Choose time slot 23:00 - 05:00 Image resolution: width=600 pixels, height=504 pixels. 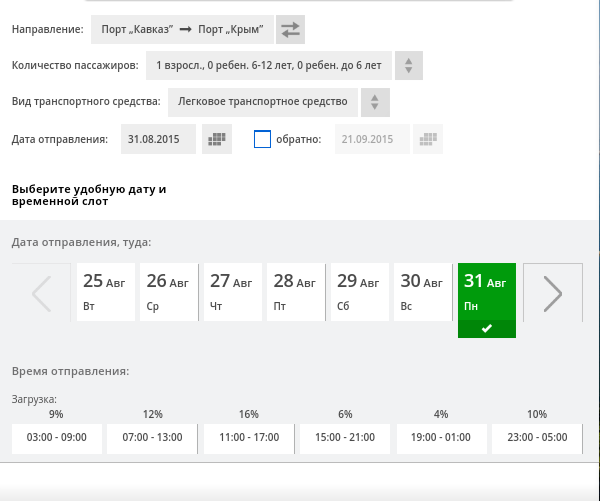(x=537, y=438)
